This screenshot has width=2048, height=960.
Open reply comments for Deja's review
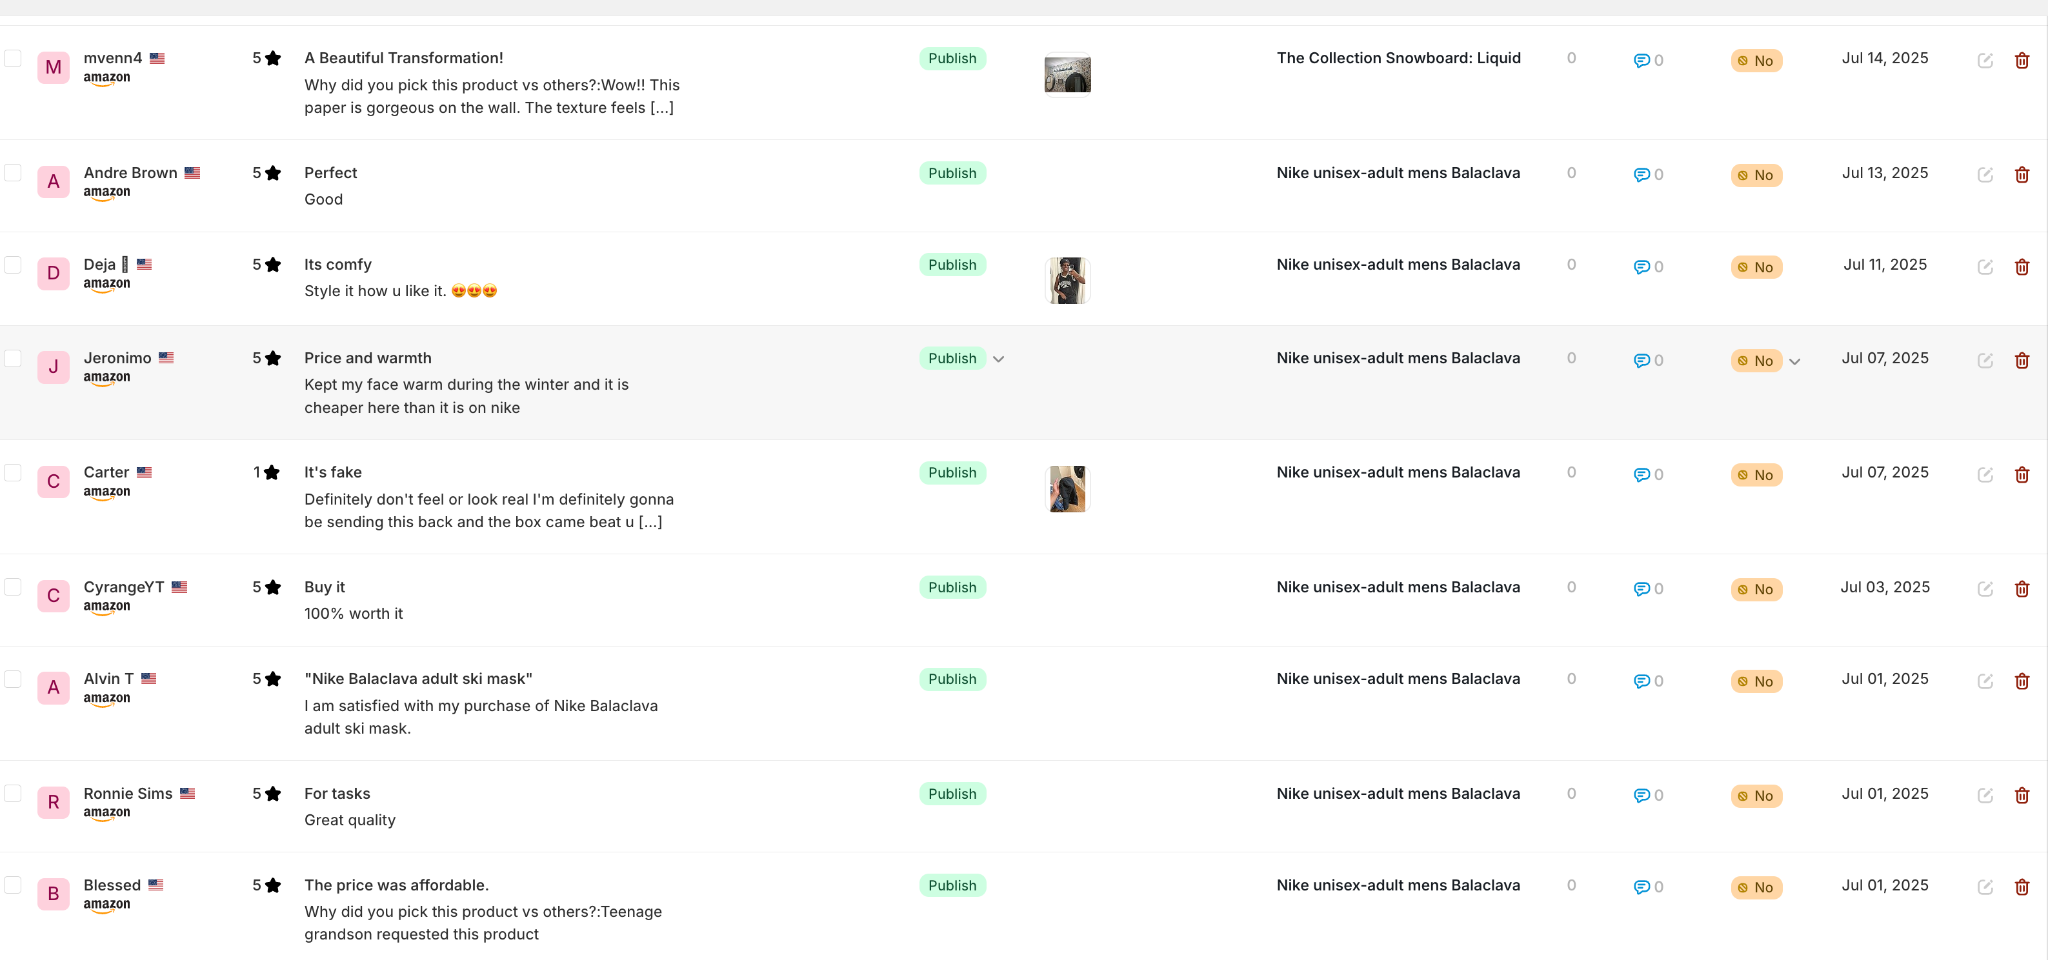point(1648,267)
